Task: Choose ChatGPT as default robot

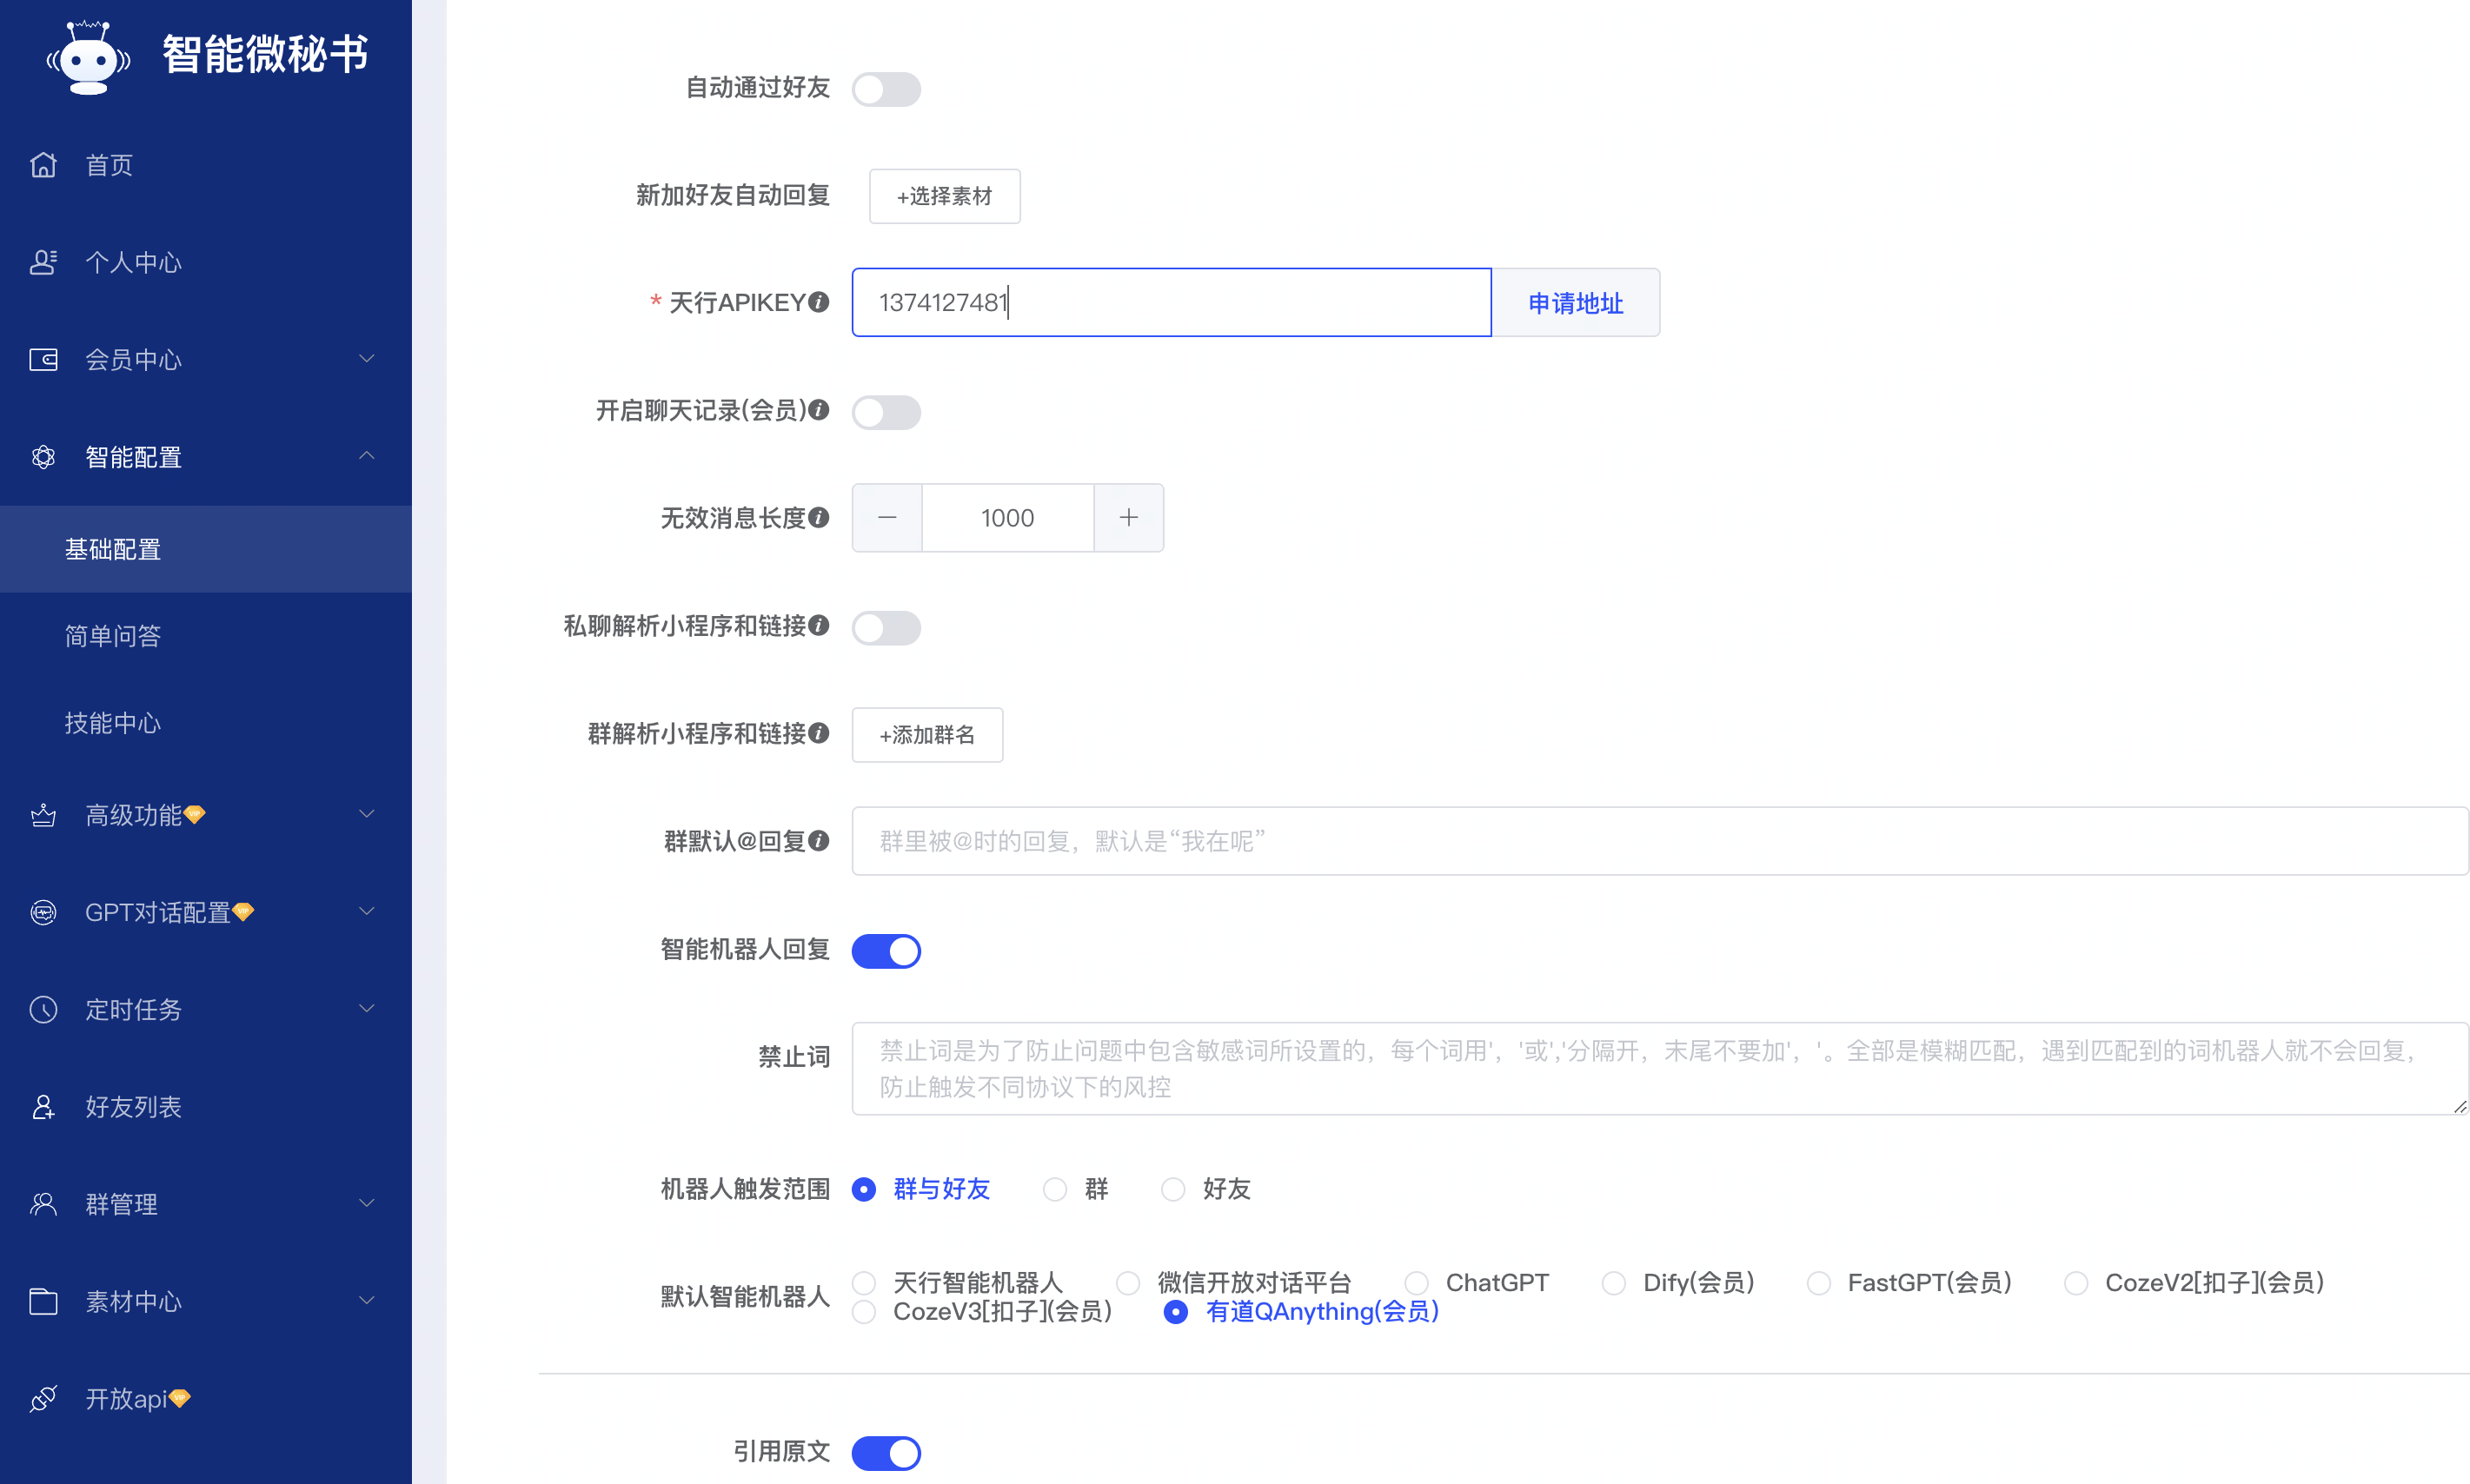Action: pyautogui.click(x=1417, y=1282)
